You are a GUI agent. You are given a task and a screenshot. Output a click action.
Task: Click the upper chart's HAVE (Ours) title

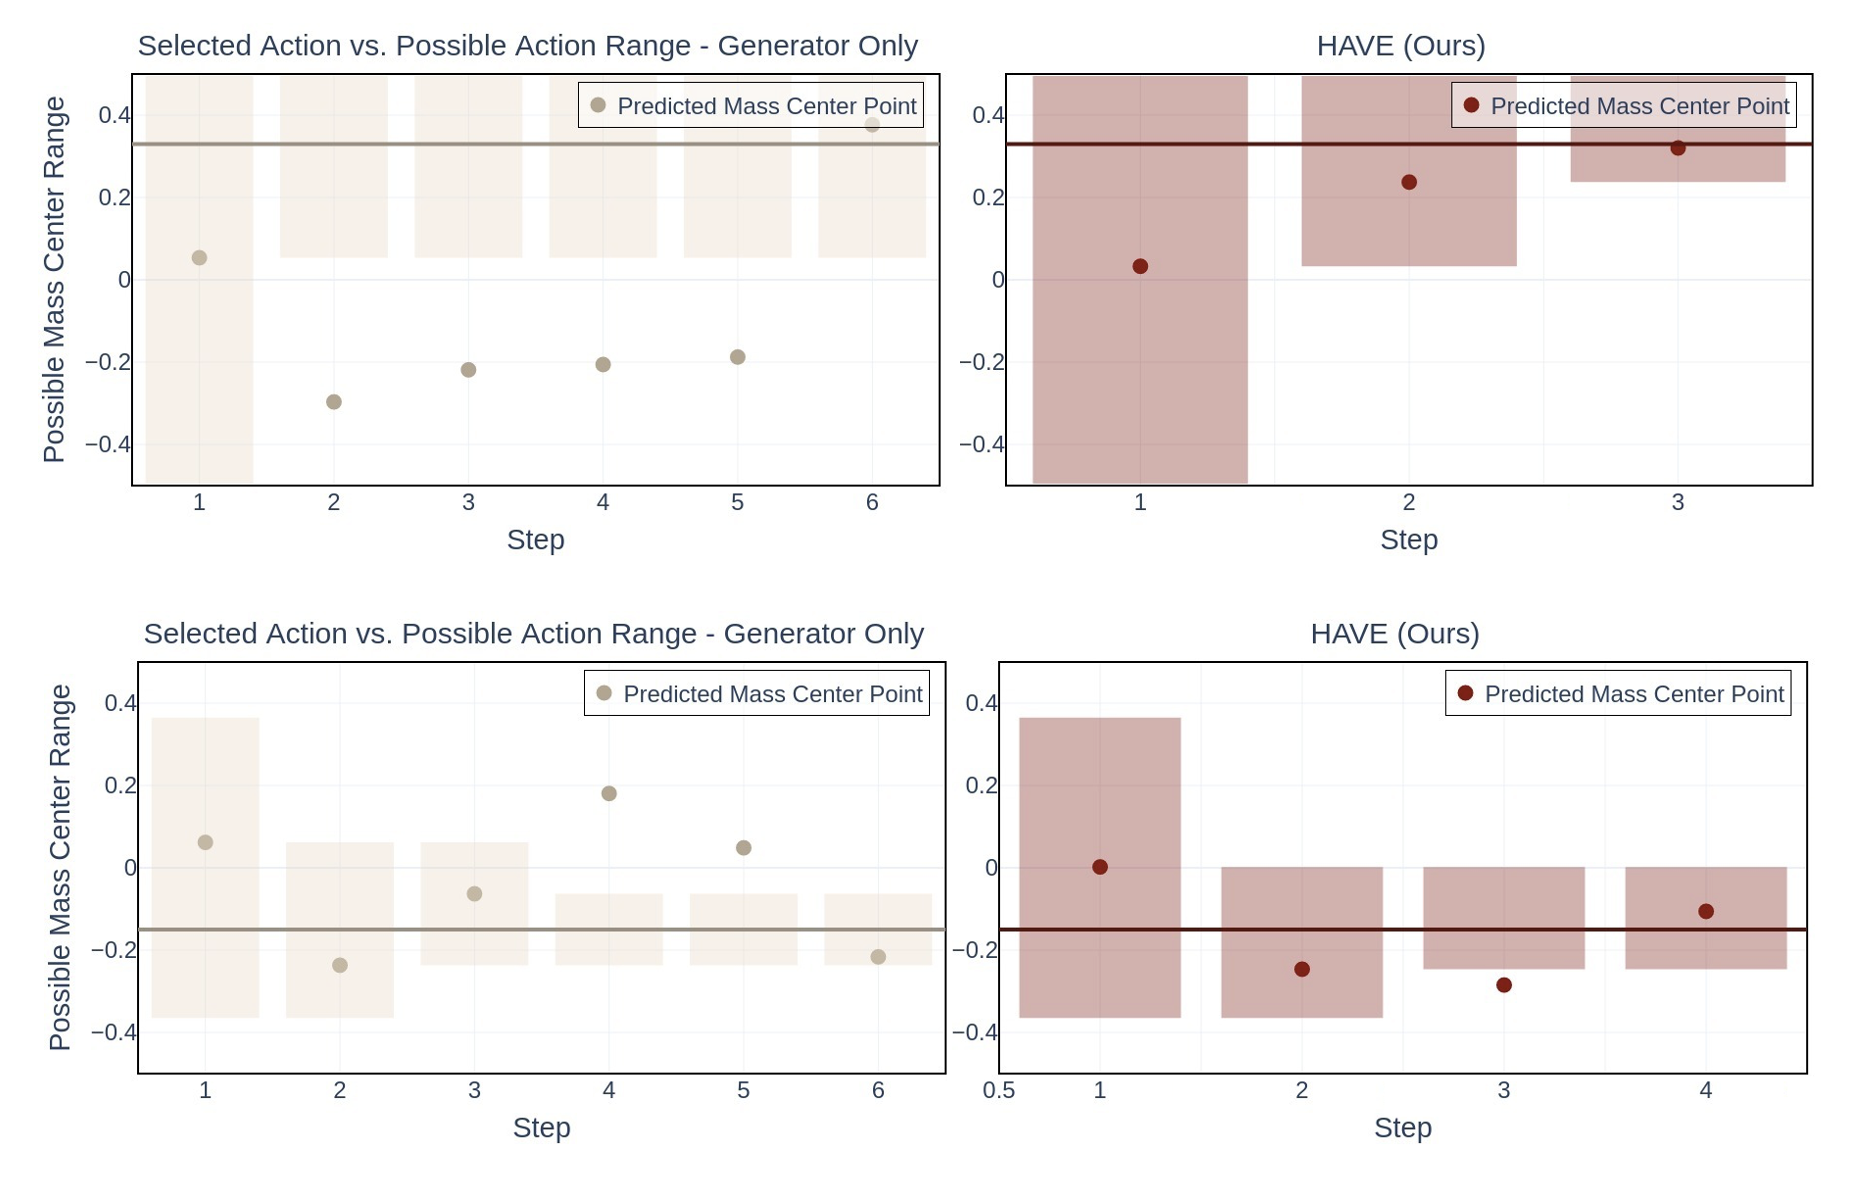pos(1400,46)
